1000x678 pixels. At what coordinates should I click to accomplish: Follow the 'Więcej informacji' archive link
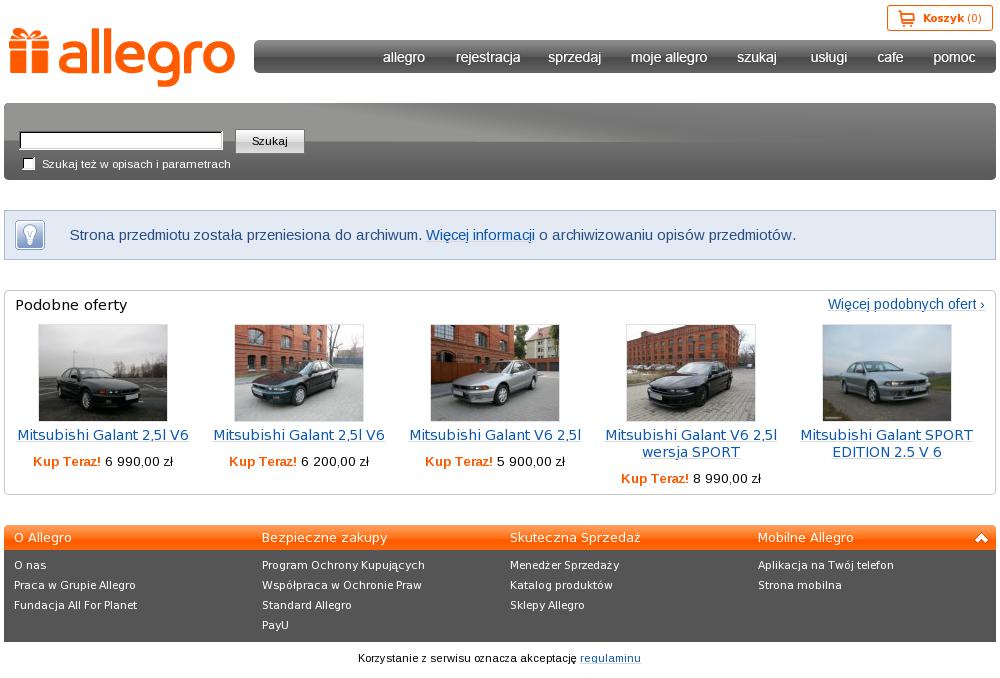[x=480, y=235]
